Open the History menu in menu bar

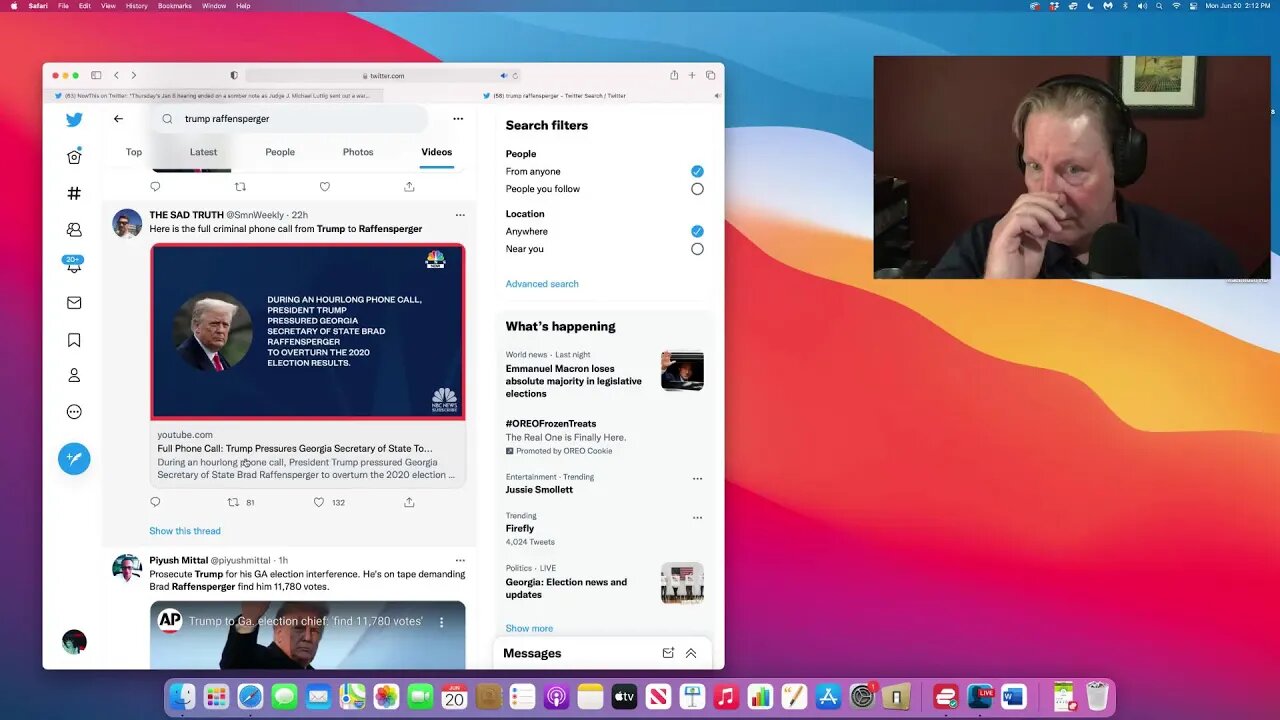pyautogui.click(x=136, y=6)
